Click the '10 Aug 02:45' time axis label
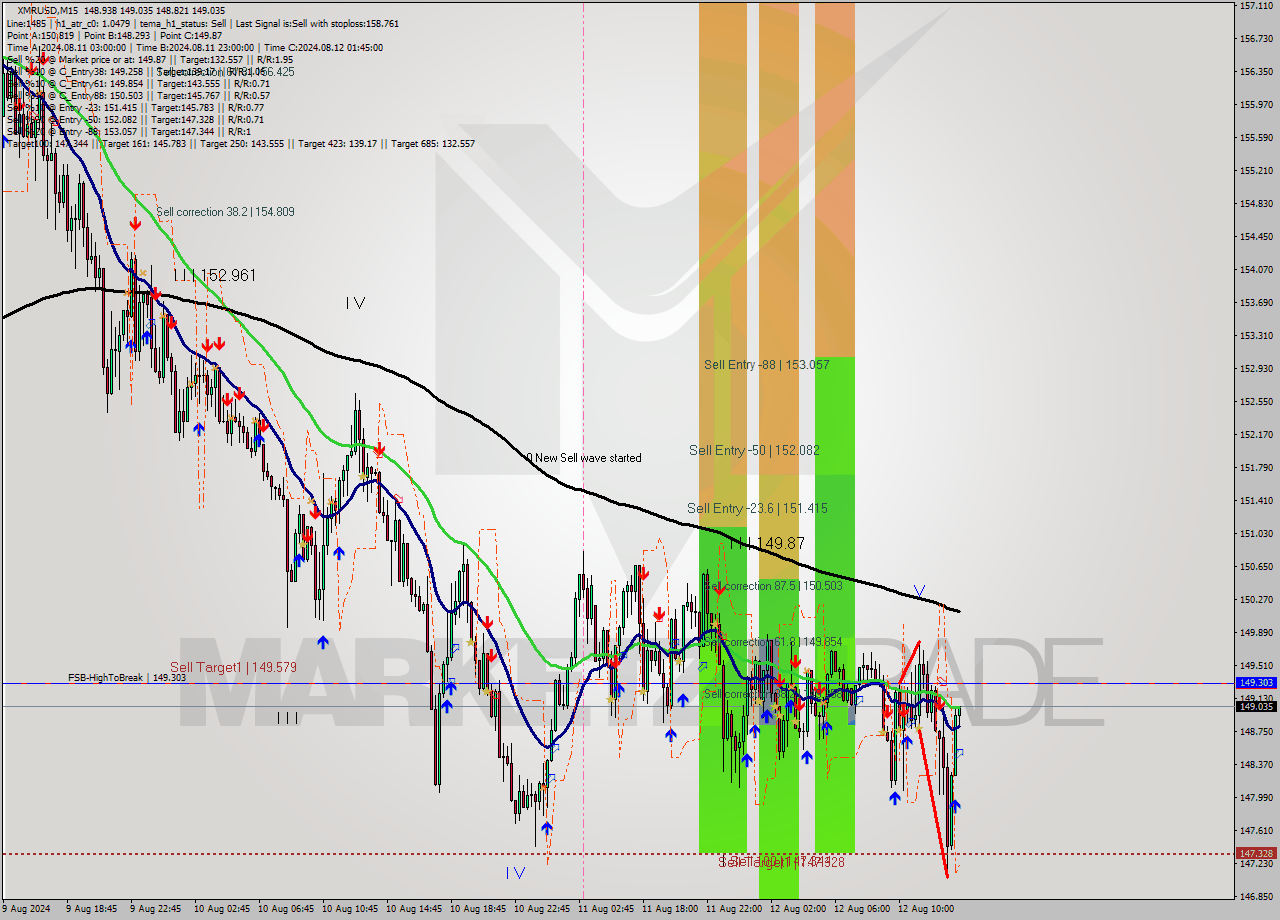 click(x=221, y=909)
